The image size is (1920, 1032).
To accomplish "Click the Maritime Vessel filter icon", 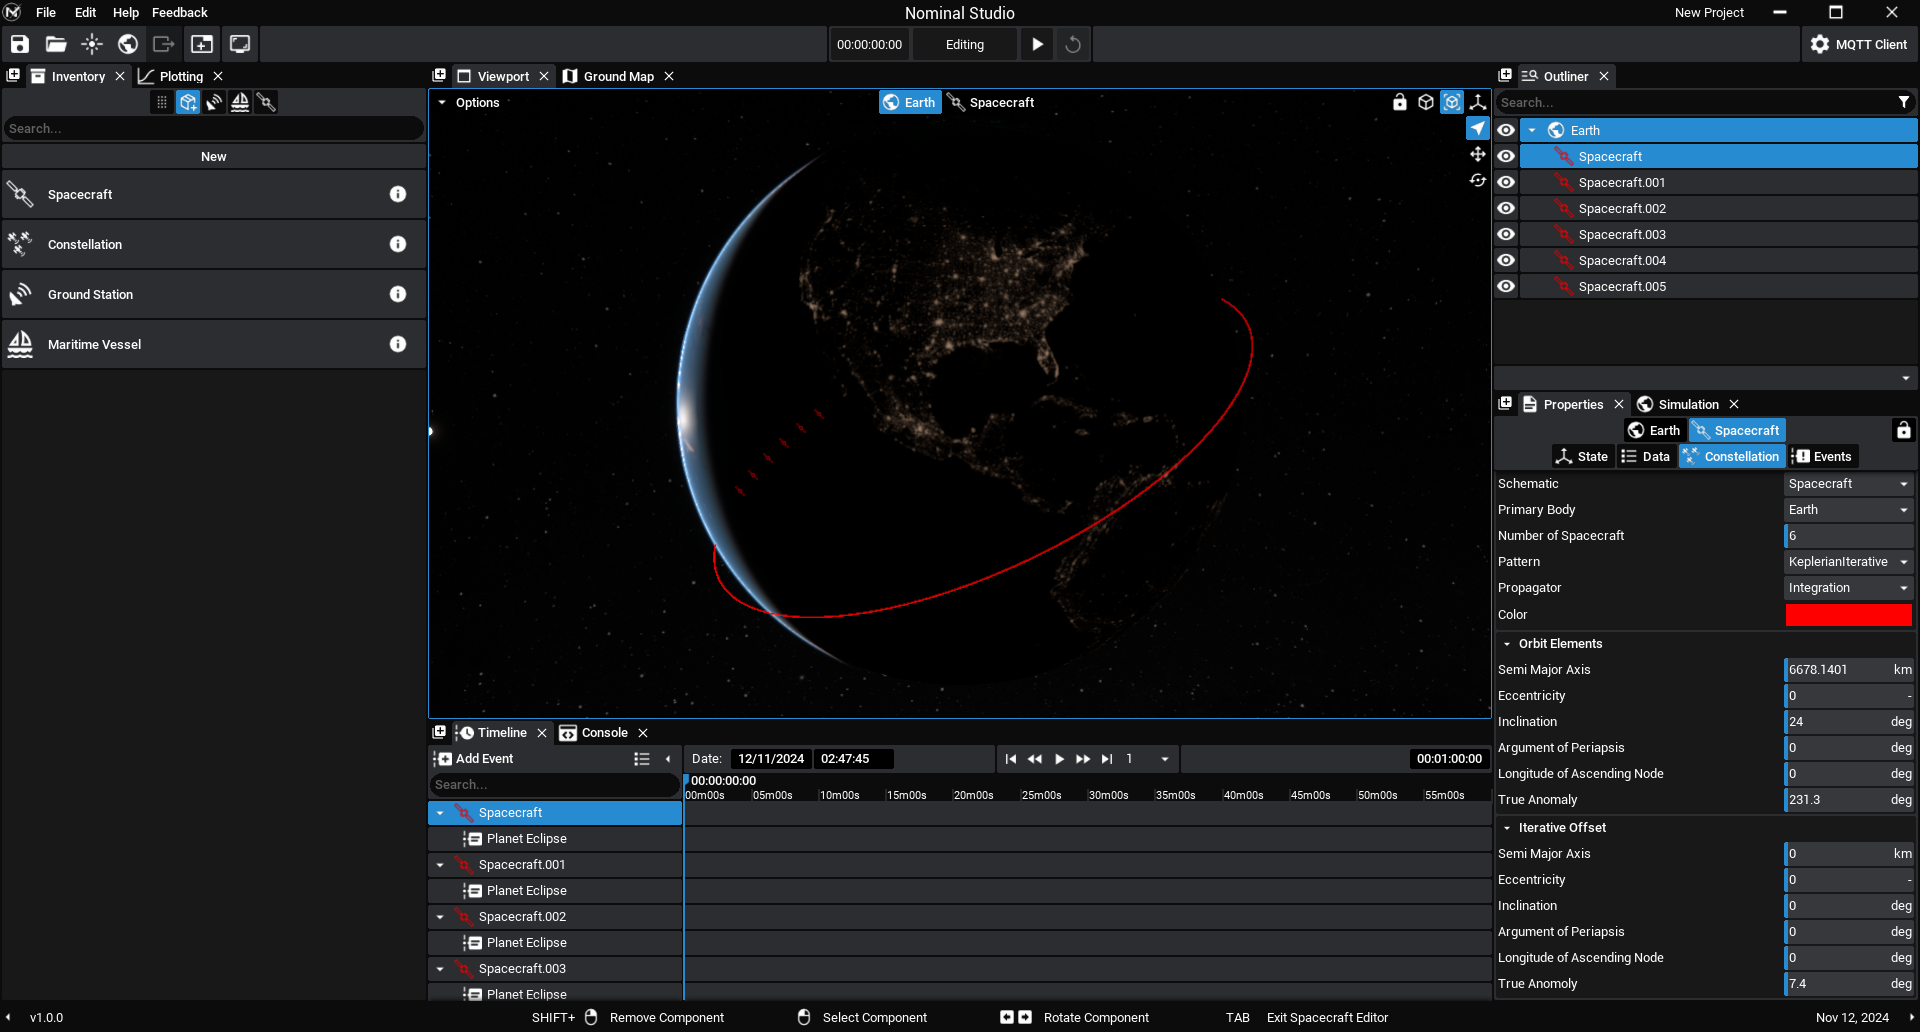I will click(x=240, y=102).
